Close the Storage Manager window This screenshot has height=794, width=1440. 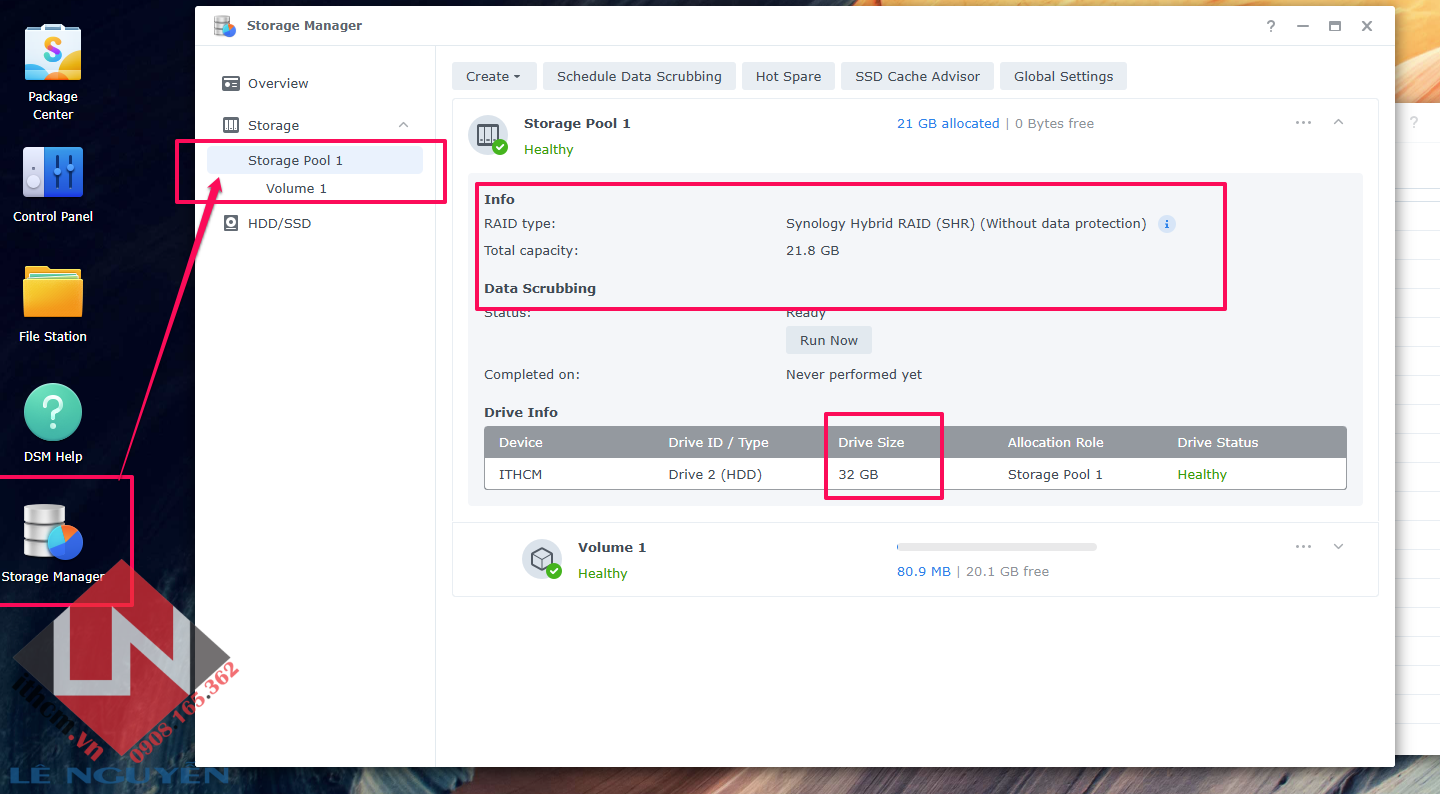coord(1367,26)
